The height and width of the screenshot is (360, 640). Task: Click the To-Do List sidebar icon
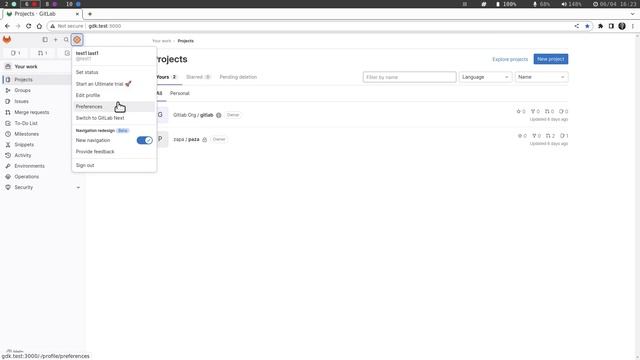(8, 123)
